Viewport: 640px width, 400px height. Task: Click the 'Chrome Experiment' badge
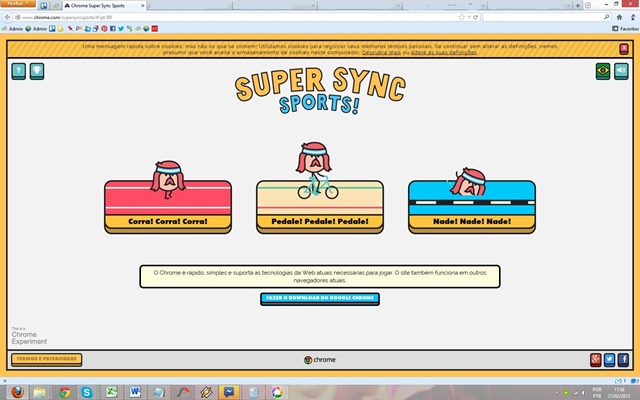tap(29, 336)
